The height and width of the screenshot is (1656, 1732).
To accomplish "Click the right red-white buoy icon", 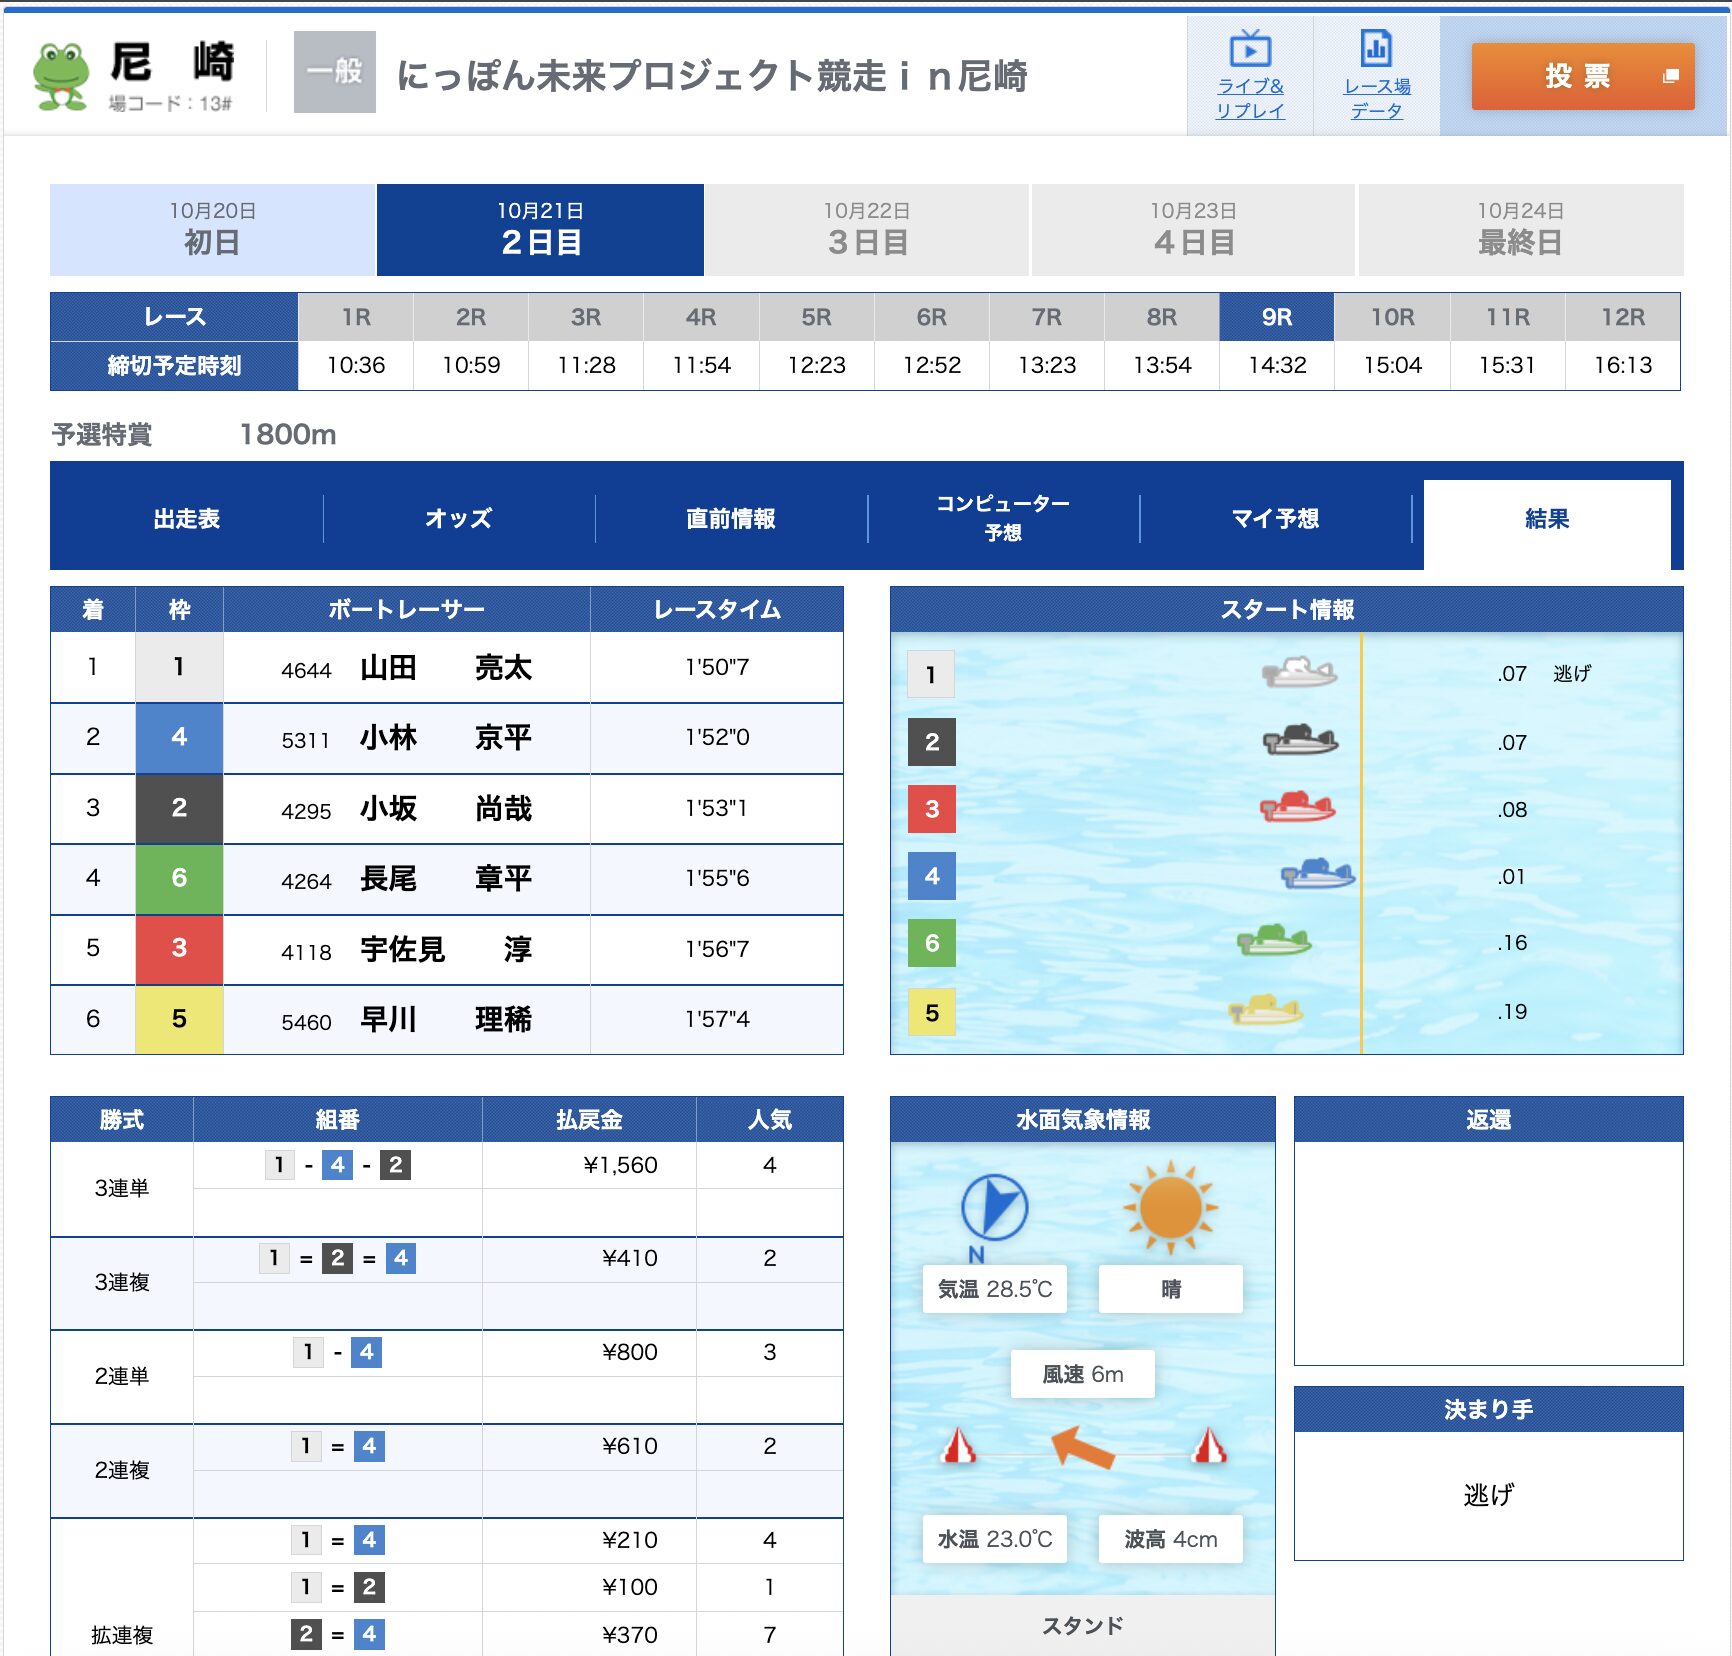I will [x=1210, y=1445].
